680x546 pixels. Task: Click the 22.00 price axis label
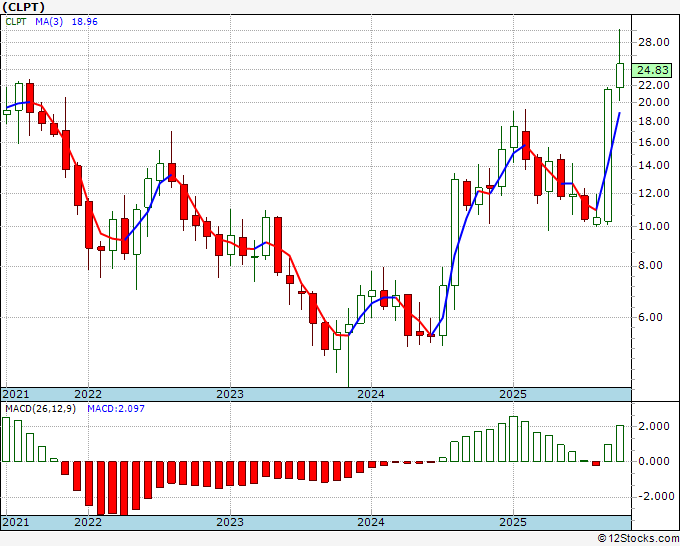(x=654, y=85)
